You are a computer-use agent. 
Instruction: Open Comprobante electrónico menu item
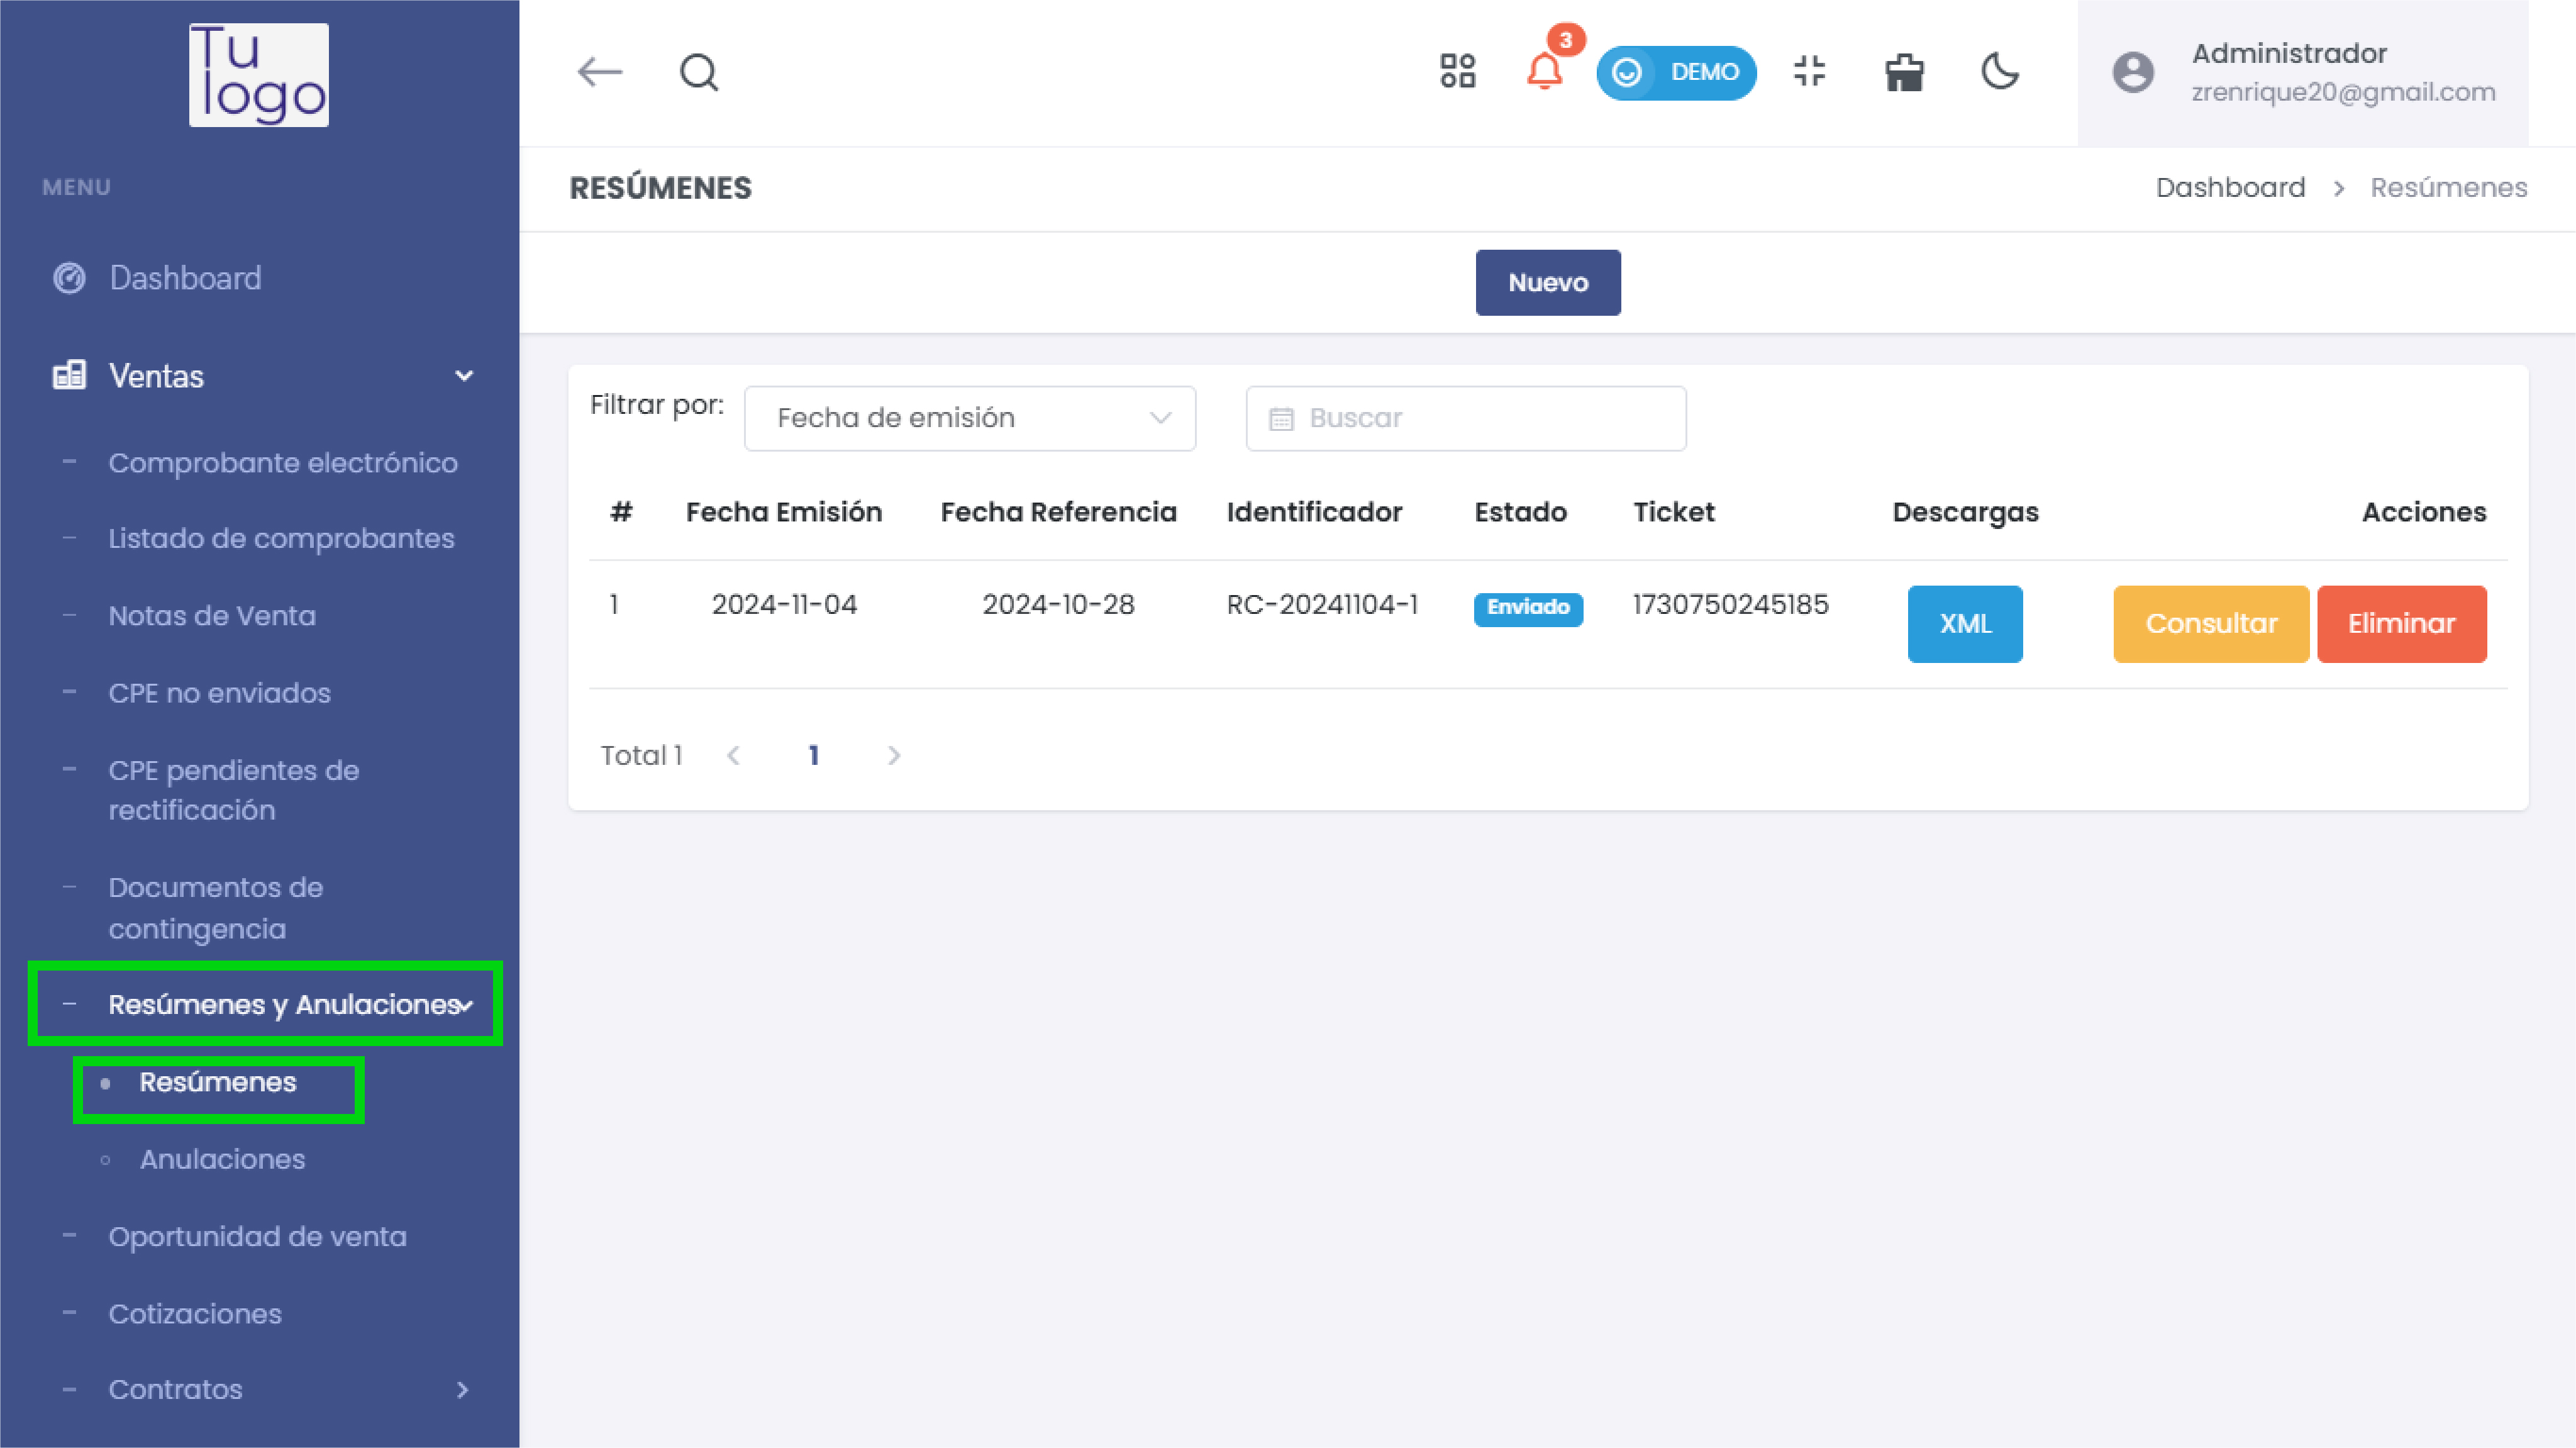pos(283,463)
